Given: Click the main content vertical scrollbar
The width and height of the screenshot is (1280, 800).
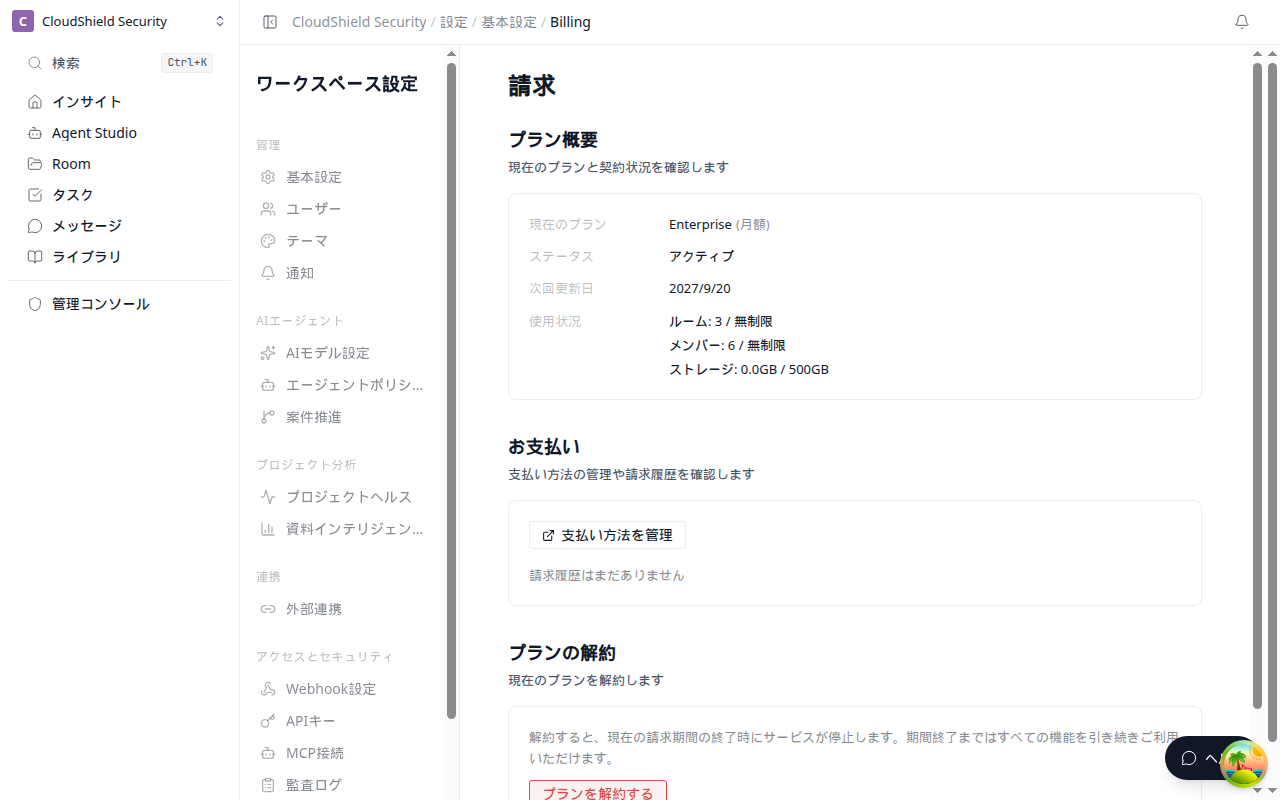Looking at the screenshot, I should pos(1258,386).
